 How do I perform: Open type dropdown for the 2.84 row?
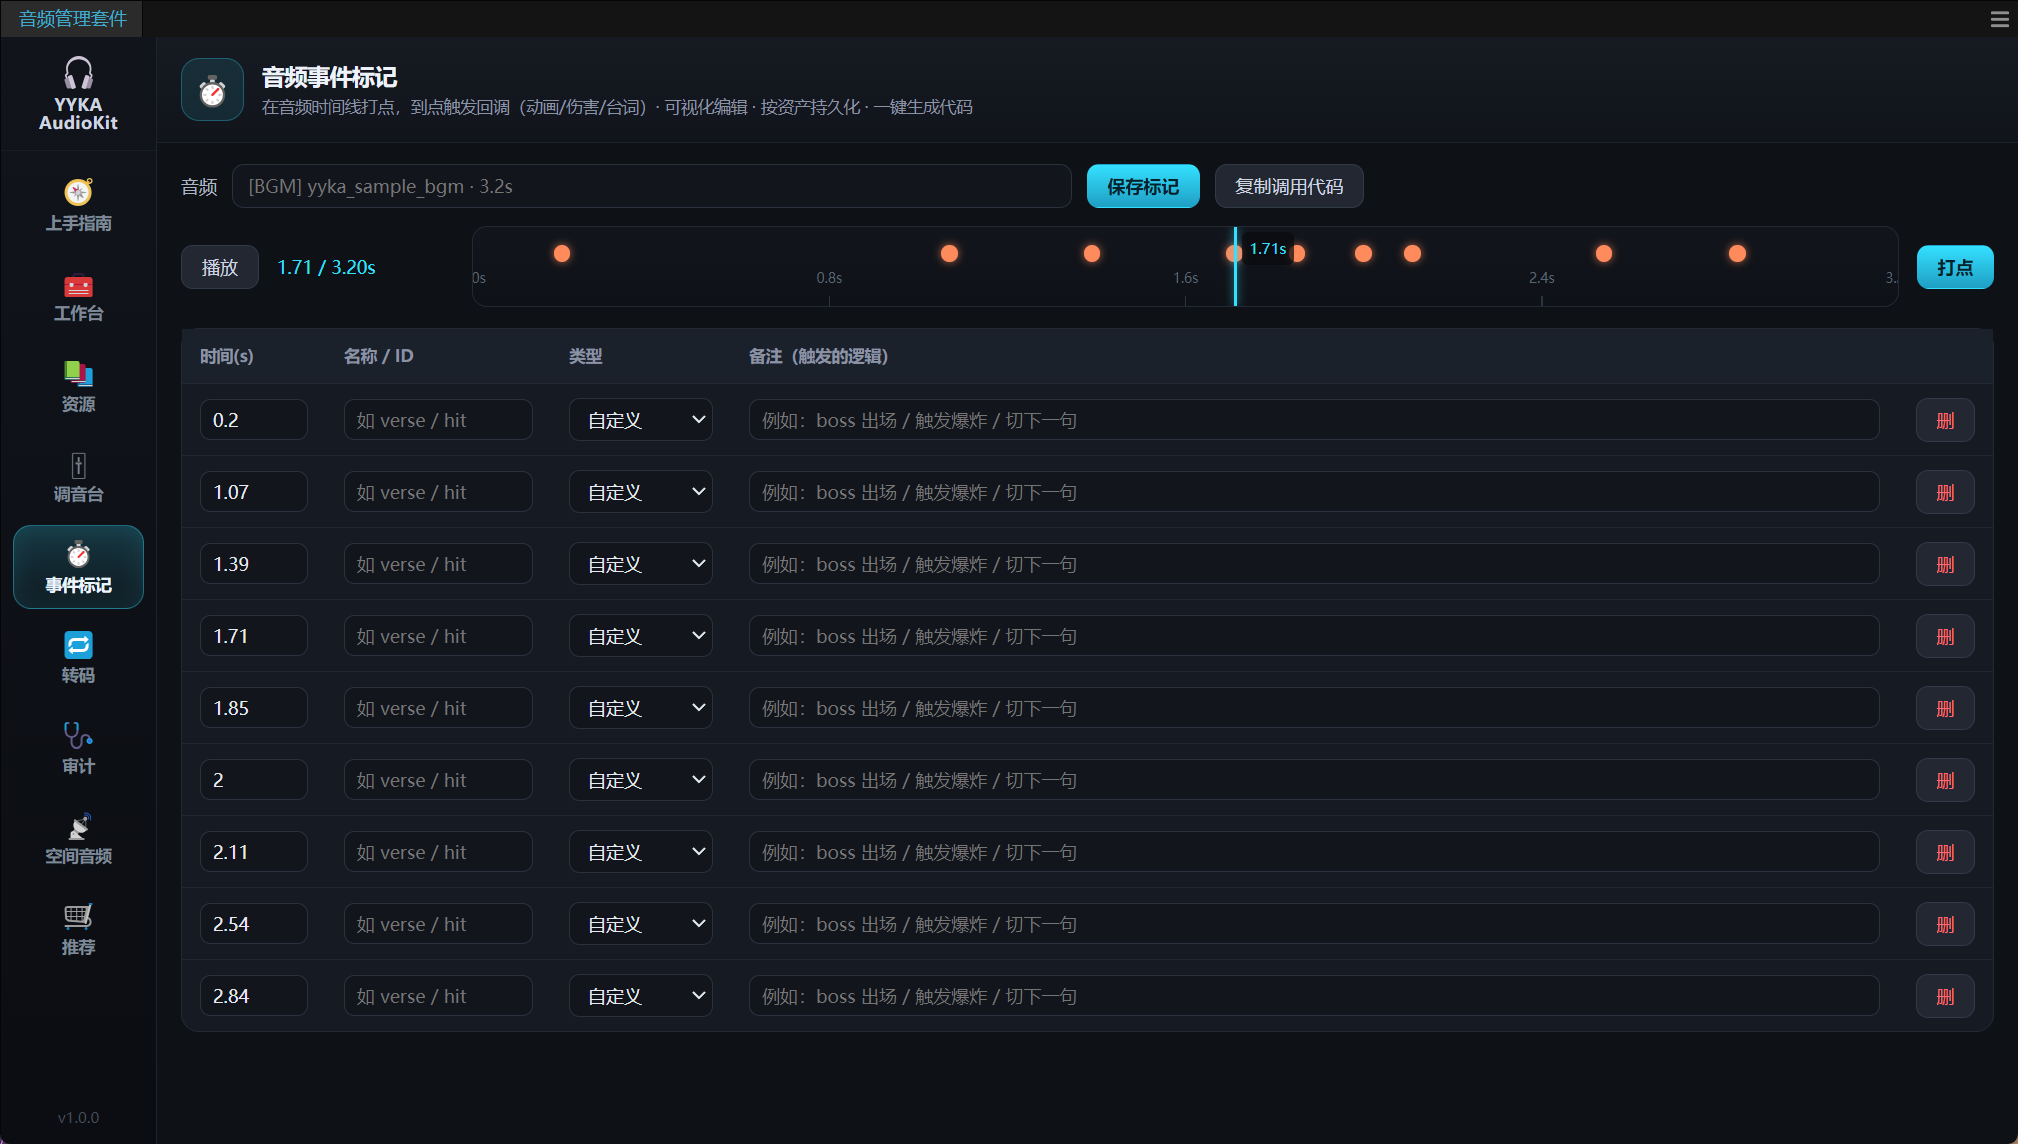click(x=641, y=996)
